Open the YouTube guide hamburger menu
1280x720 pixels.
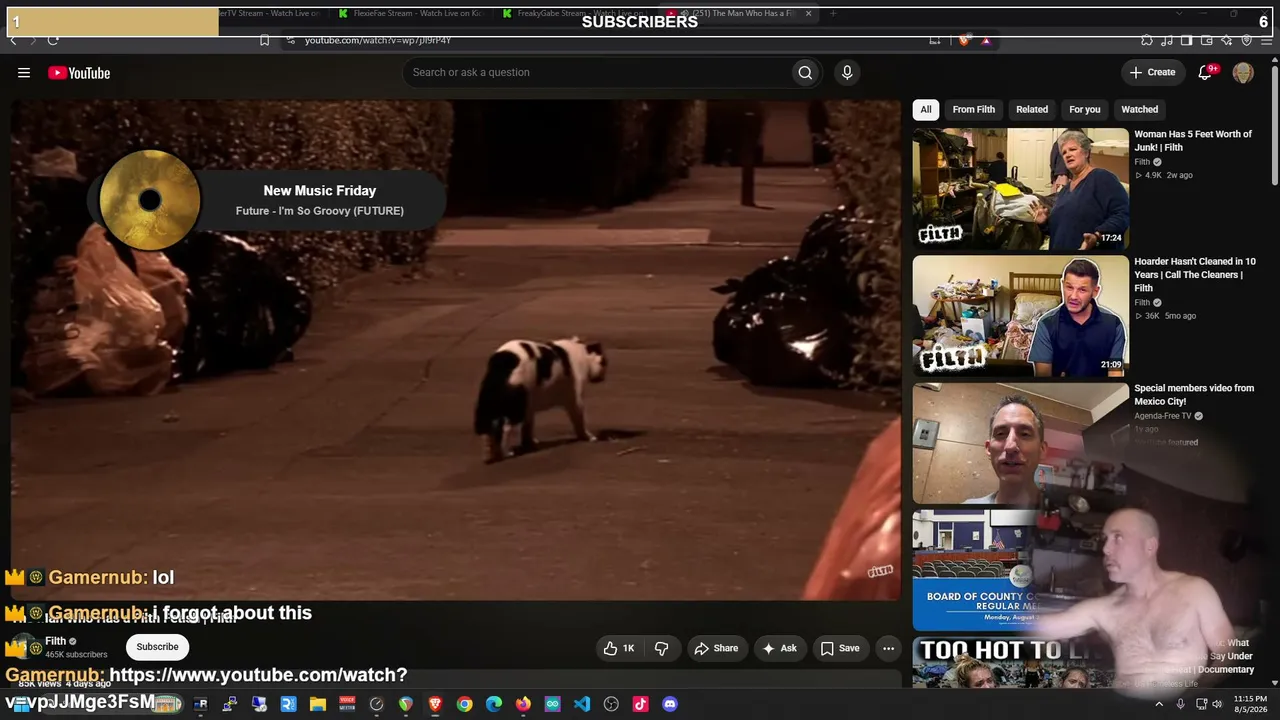[24, 72]
